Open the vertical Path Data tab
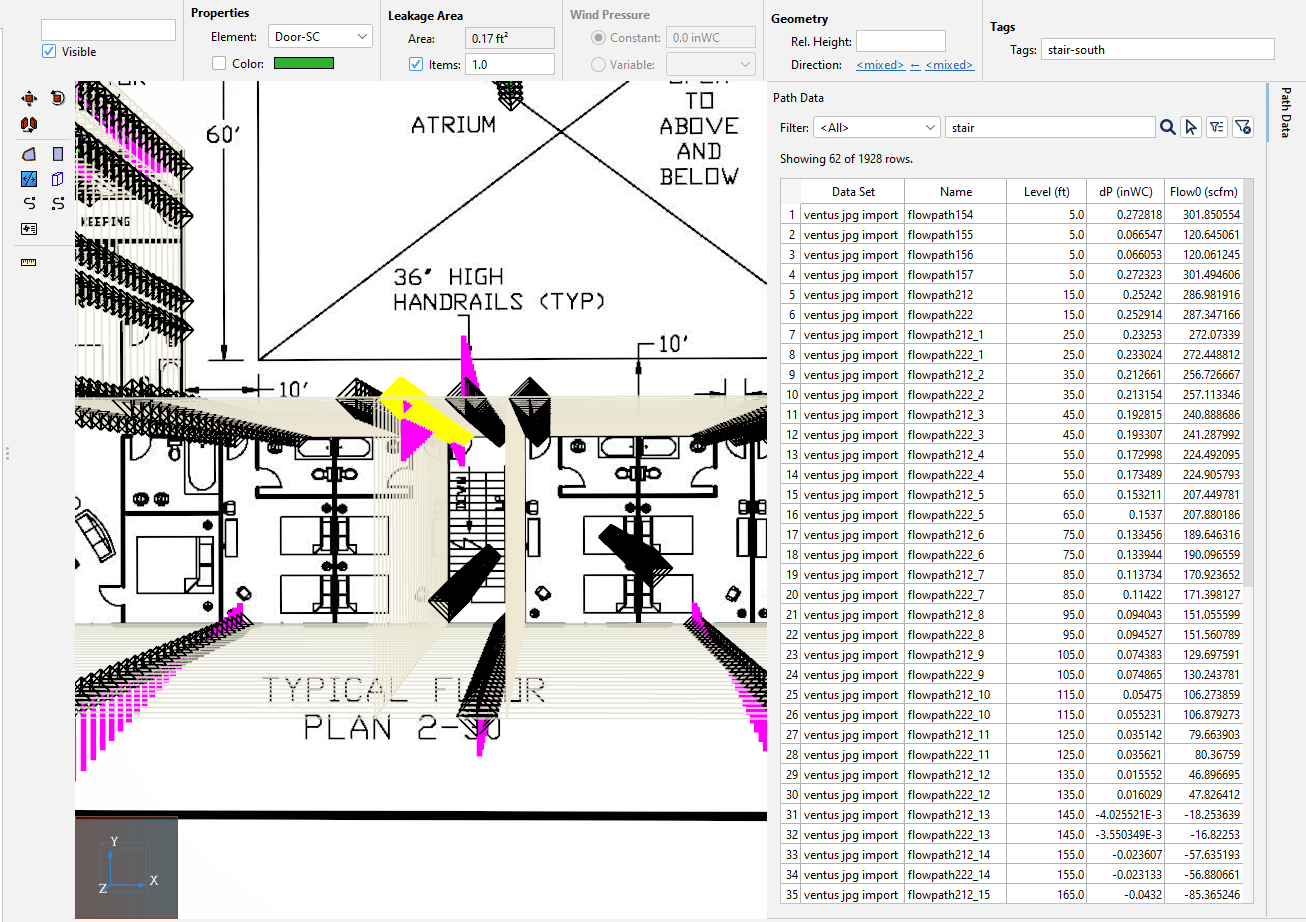This screenshot has height=922, width=1306. pos(1284,112)
